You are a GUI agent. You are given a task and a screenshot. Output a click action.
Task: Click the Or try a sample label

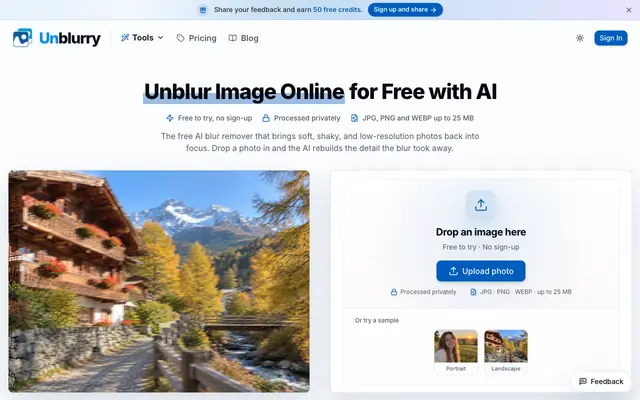377,320
